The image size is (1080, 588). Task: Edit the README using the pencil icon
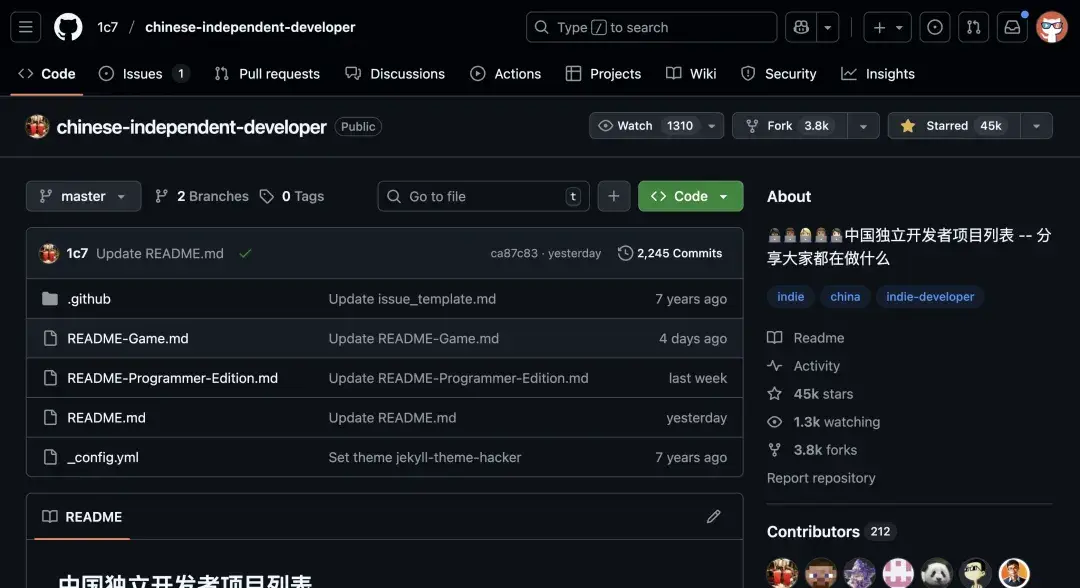pos(713,516)
